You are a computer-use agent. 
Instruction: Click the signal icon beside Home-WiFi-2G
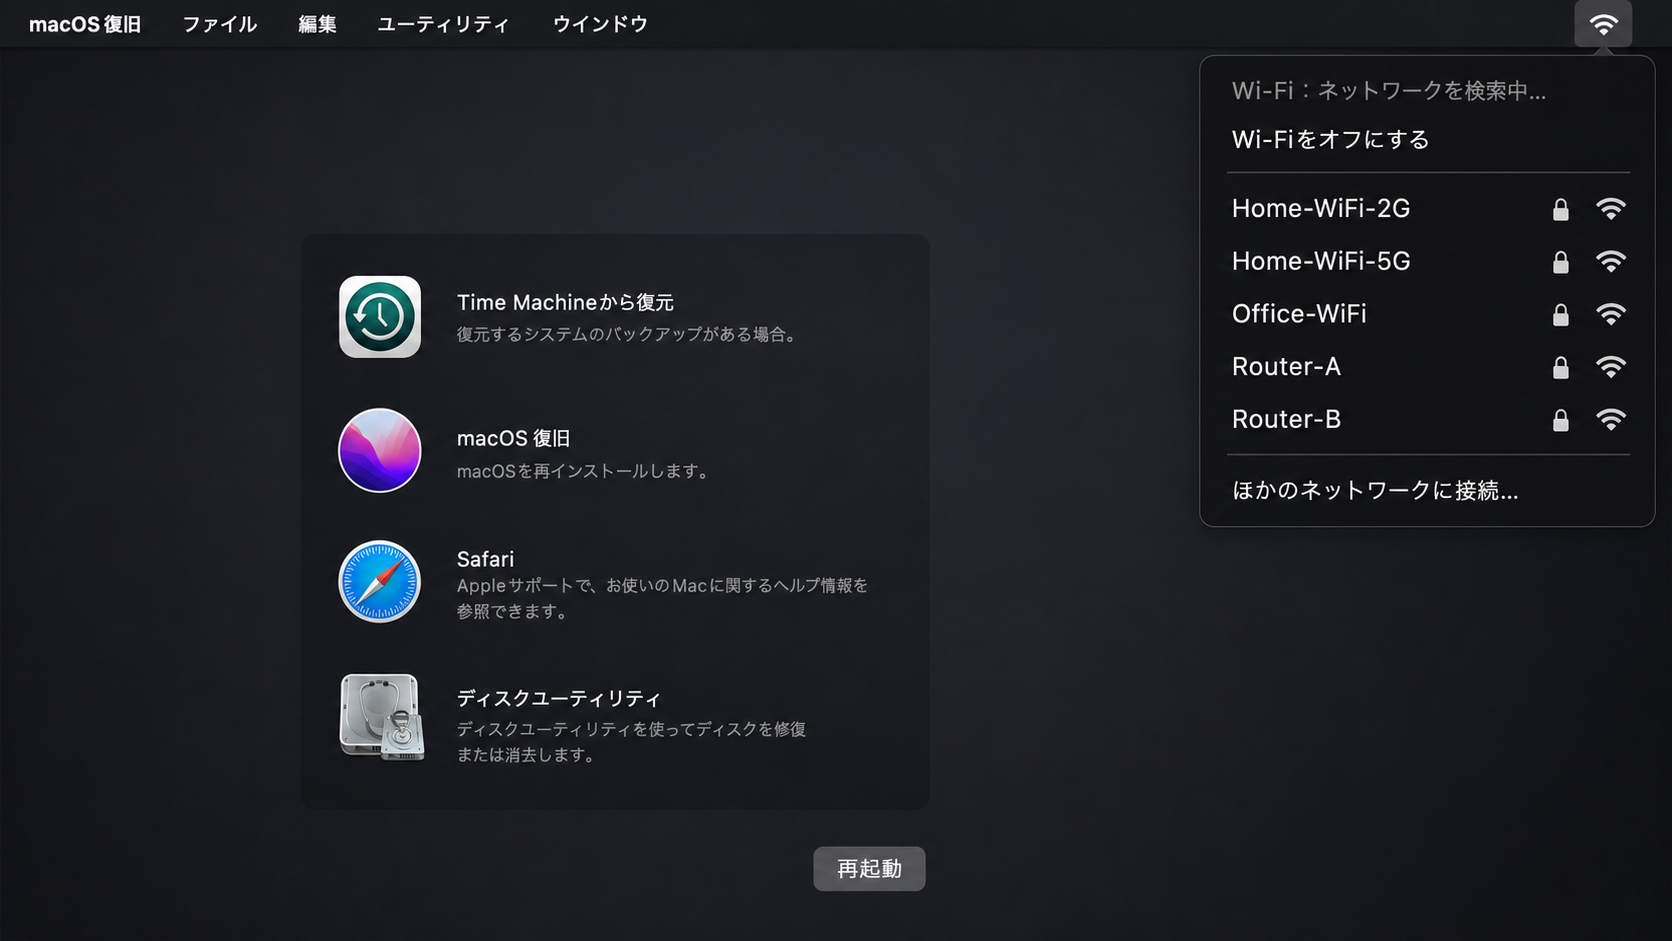[x=1610, y=208]
